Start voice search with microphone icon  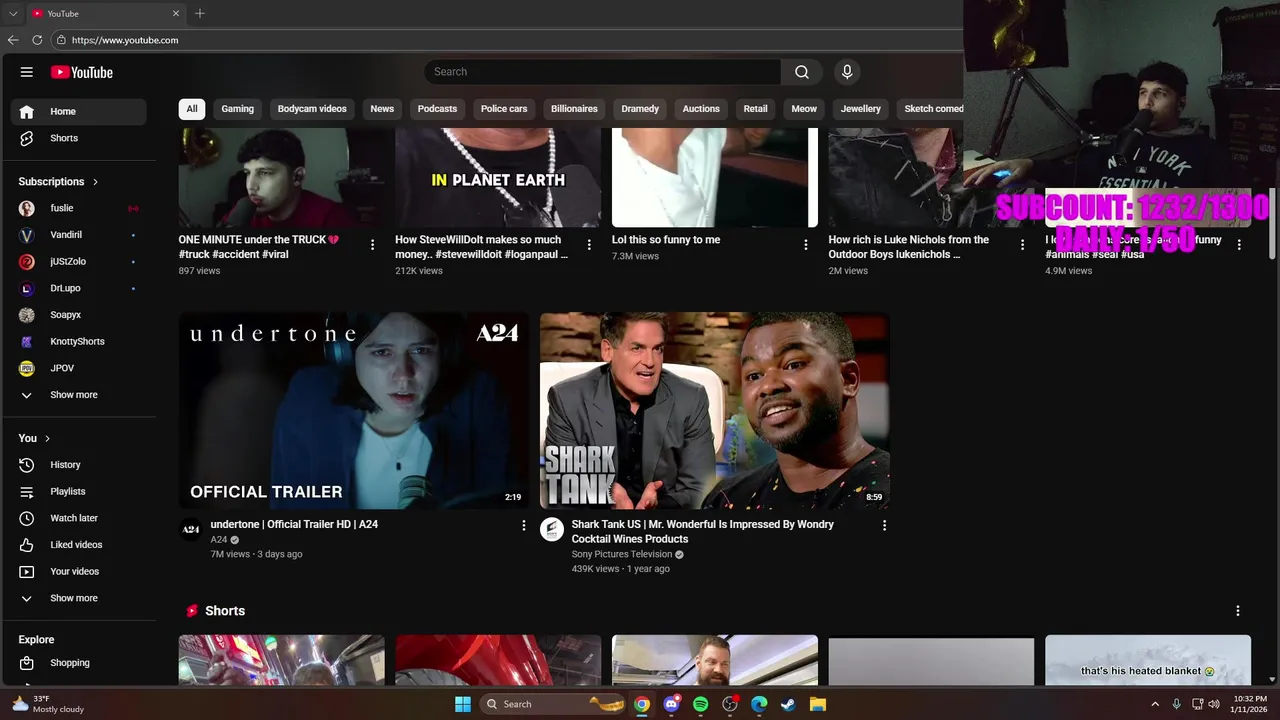point(847,72)
